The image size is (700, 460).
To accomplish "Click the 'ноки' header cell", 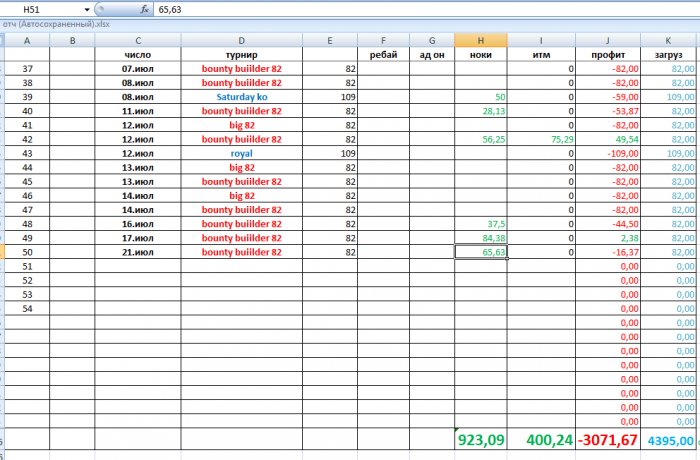I will 481,55.
